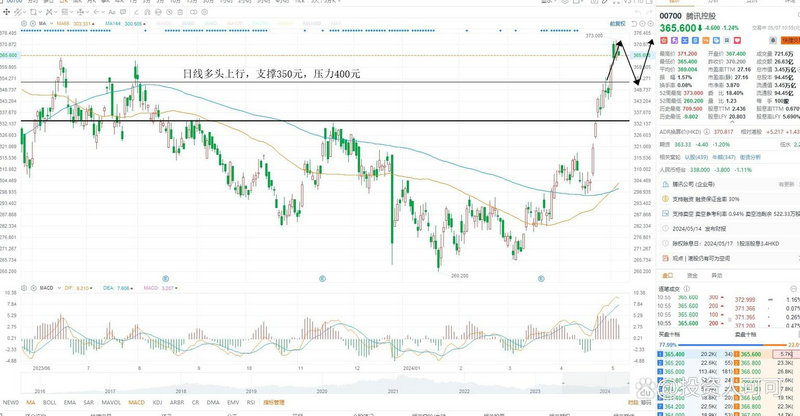Switch to the 资金 tab
800x416 pixels.
pyautogui.click(x=691, y=273)
